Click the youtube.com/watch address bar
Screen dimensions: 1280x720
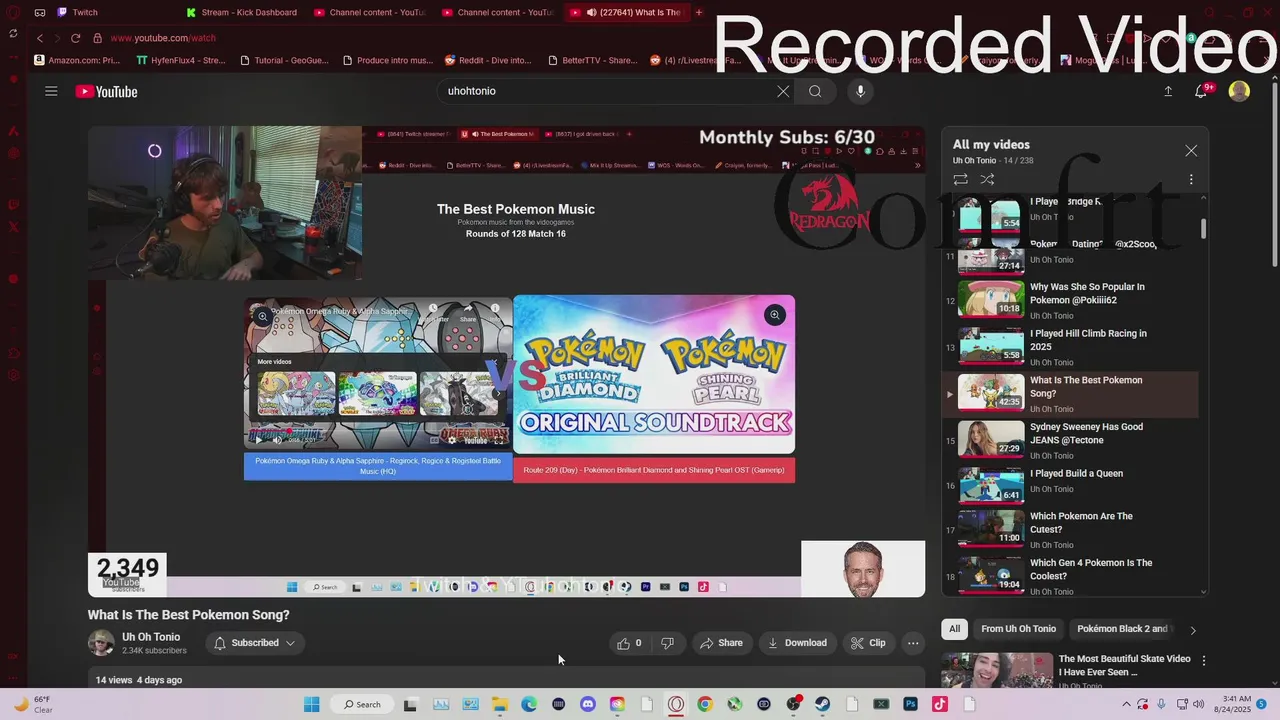163,38
